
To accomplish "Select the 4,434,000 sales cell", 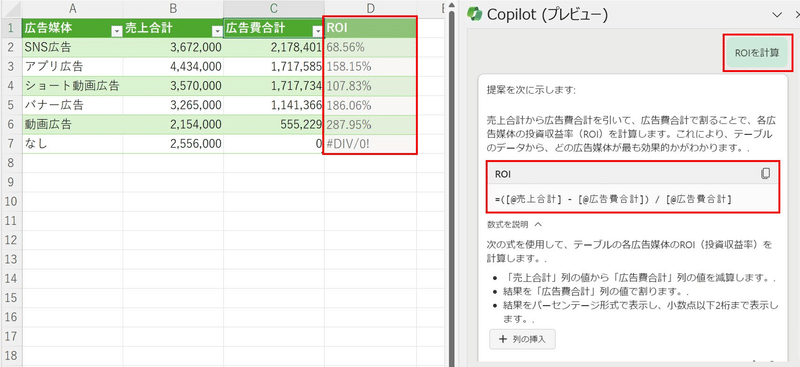I will (173, 67).
